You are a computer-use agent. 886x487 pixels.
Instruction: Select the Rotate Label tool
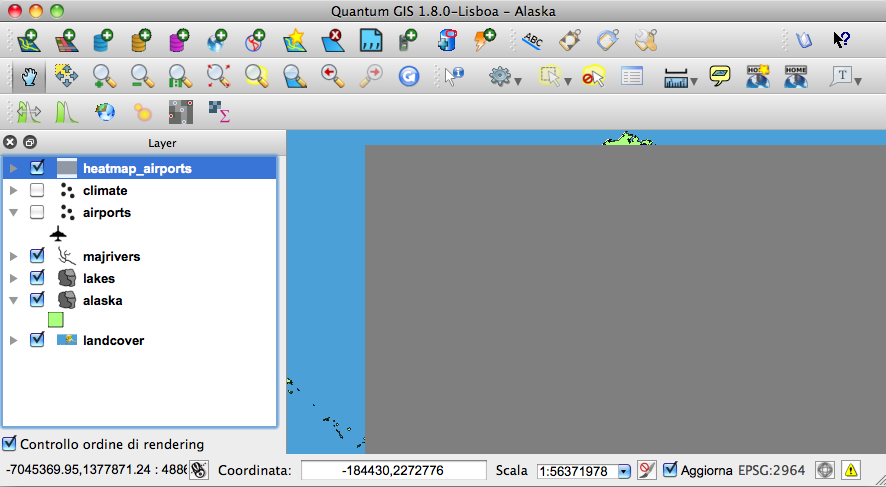(608, 41)
